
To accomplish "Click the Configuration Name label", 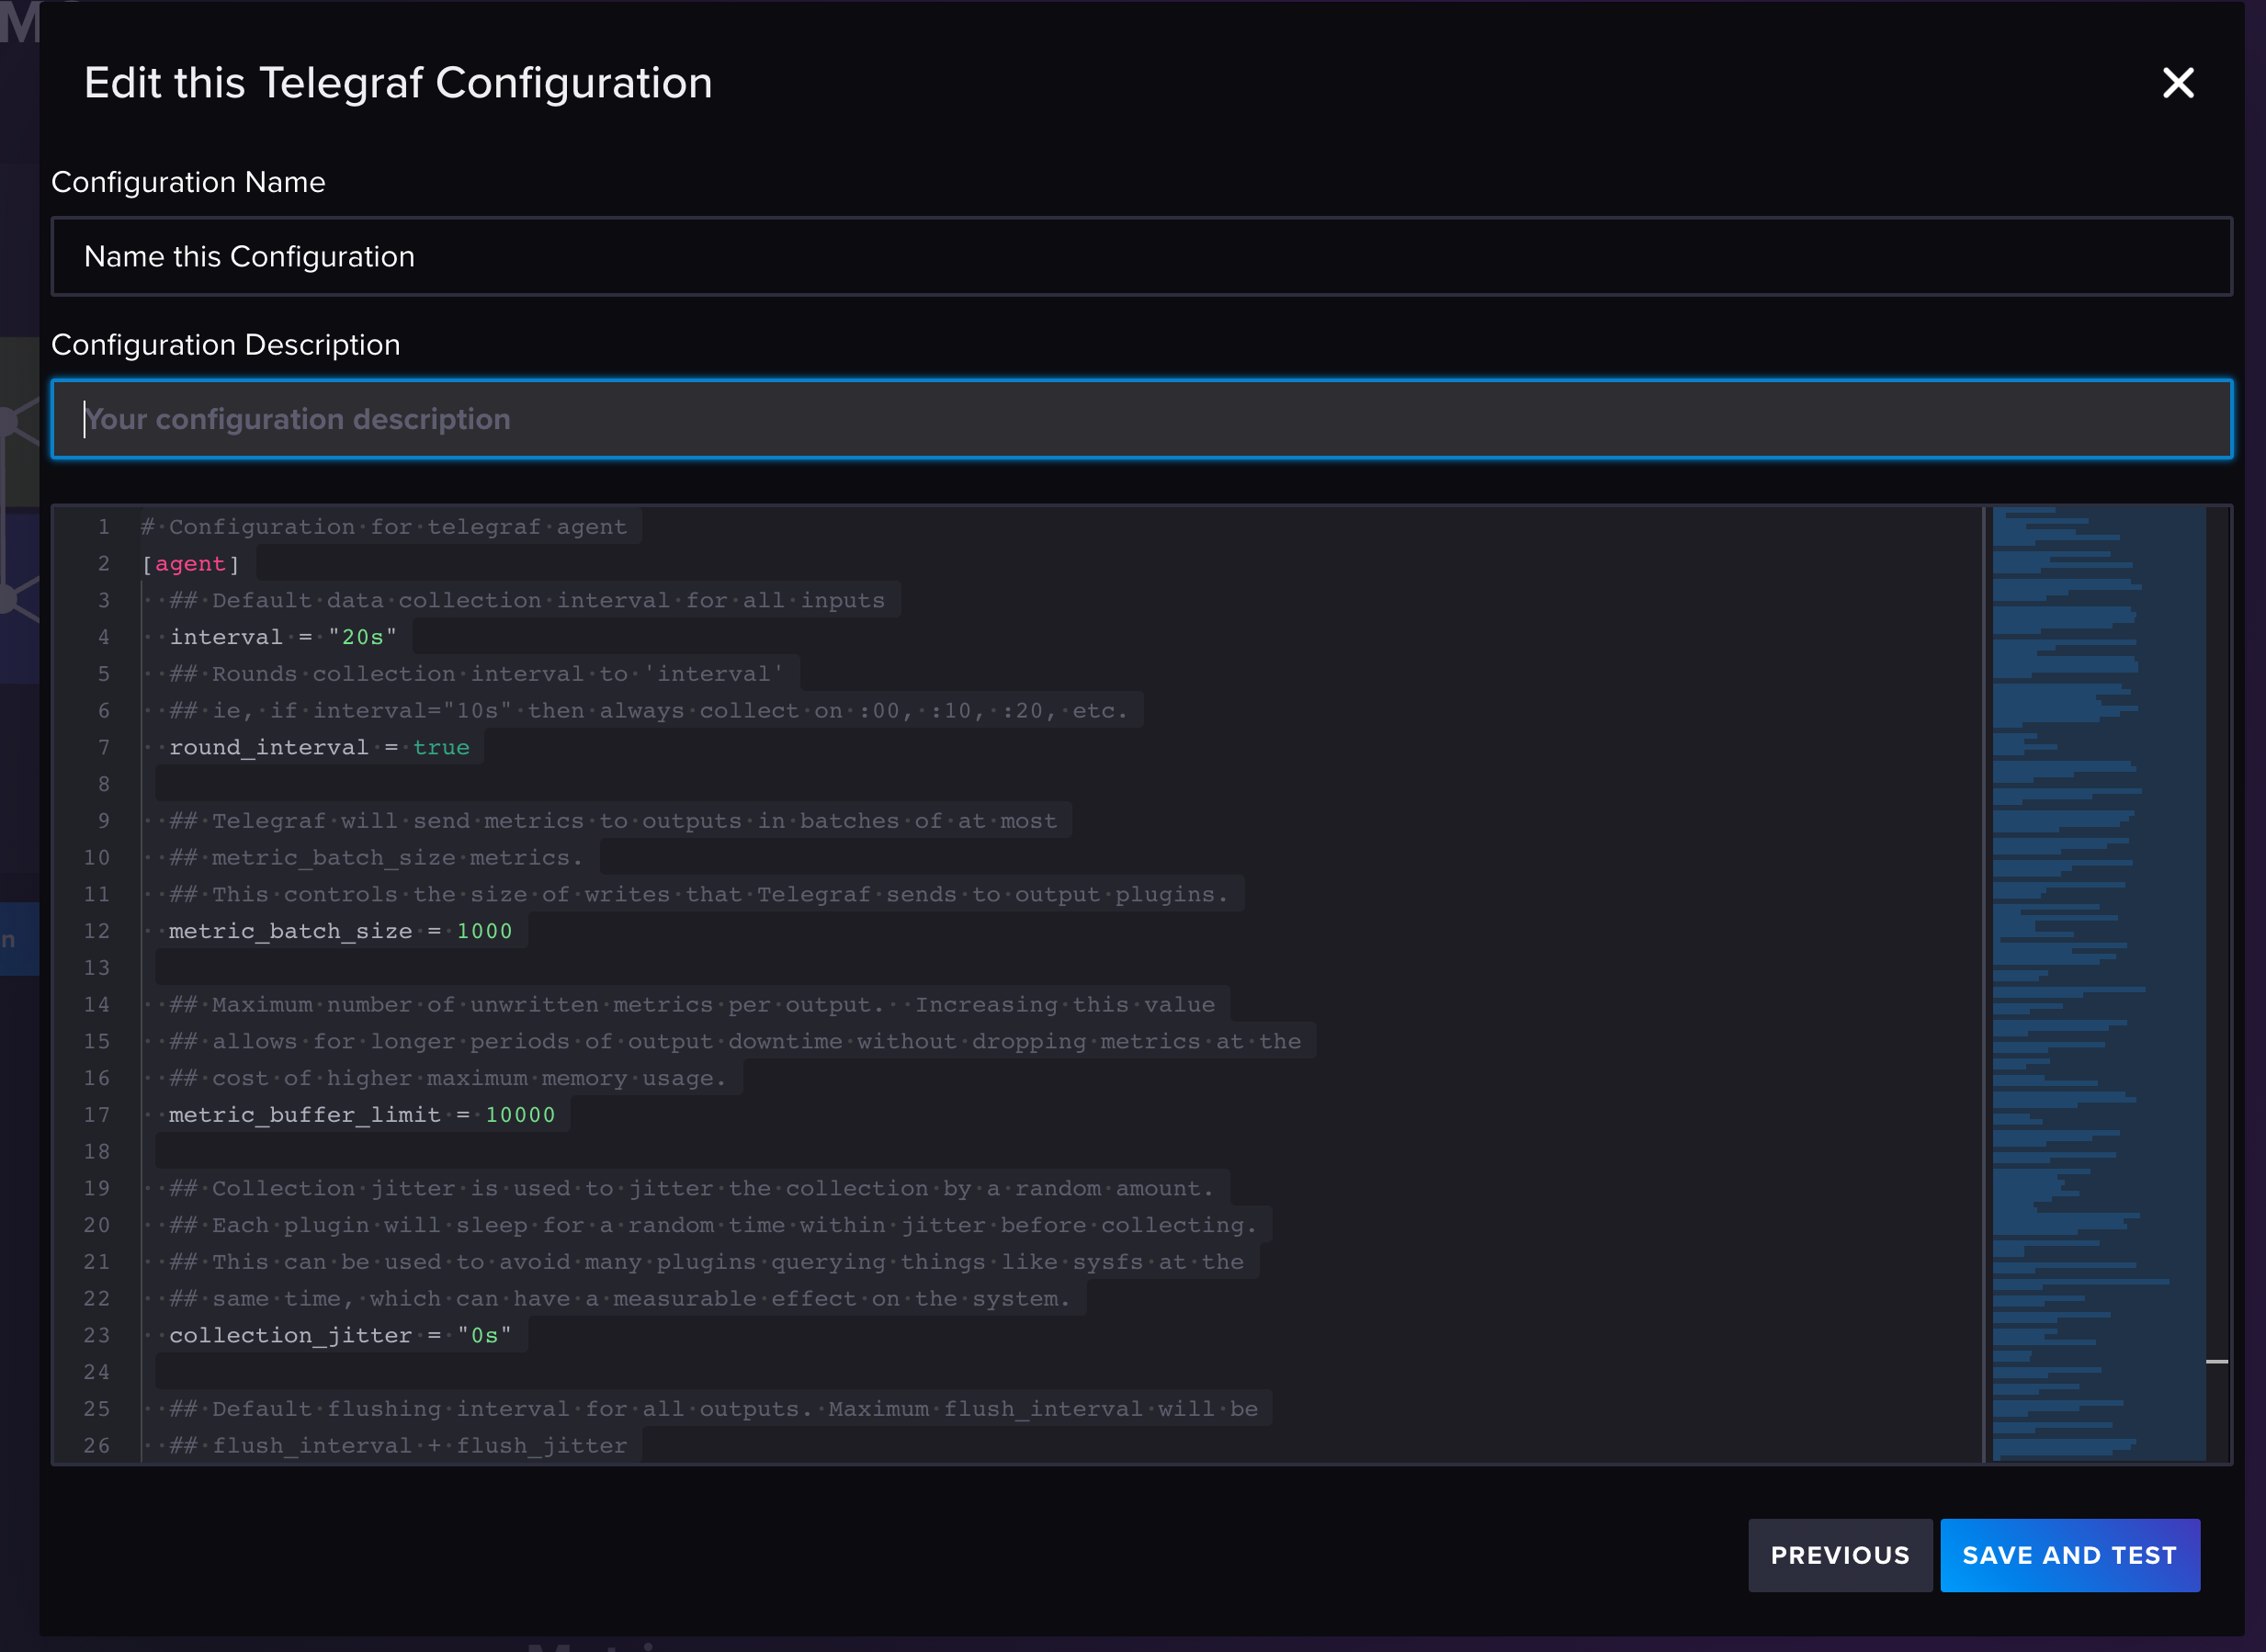I will (188, 182).
